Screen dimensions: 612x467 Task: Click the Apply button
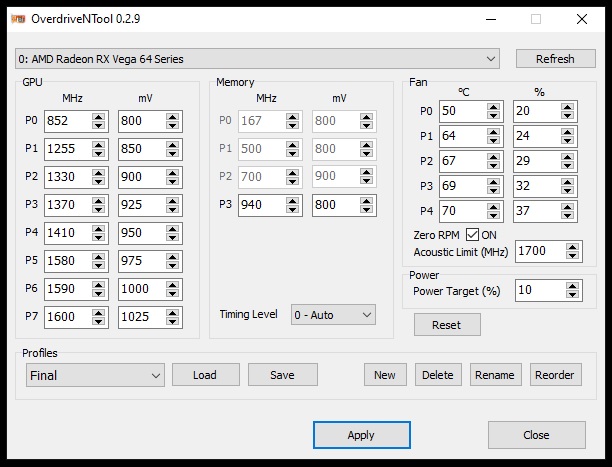(361, 435)
